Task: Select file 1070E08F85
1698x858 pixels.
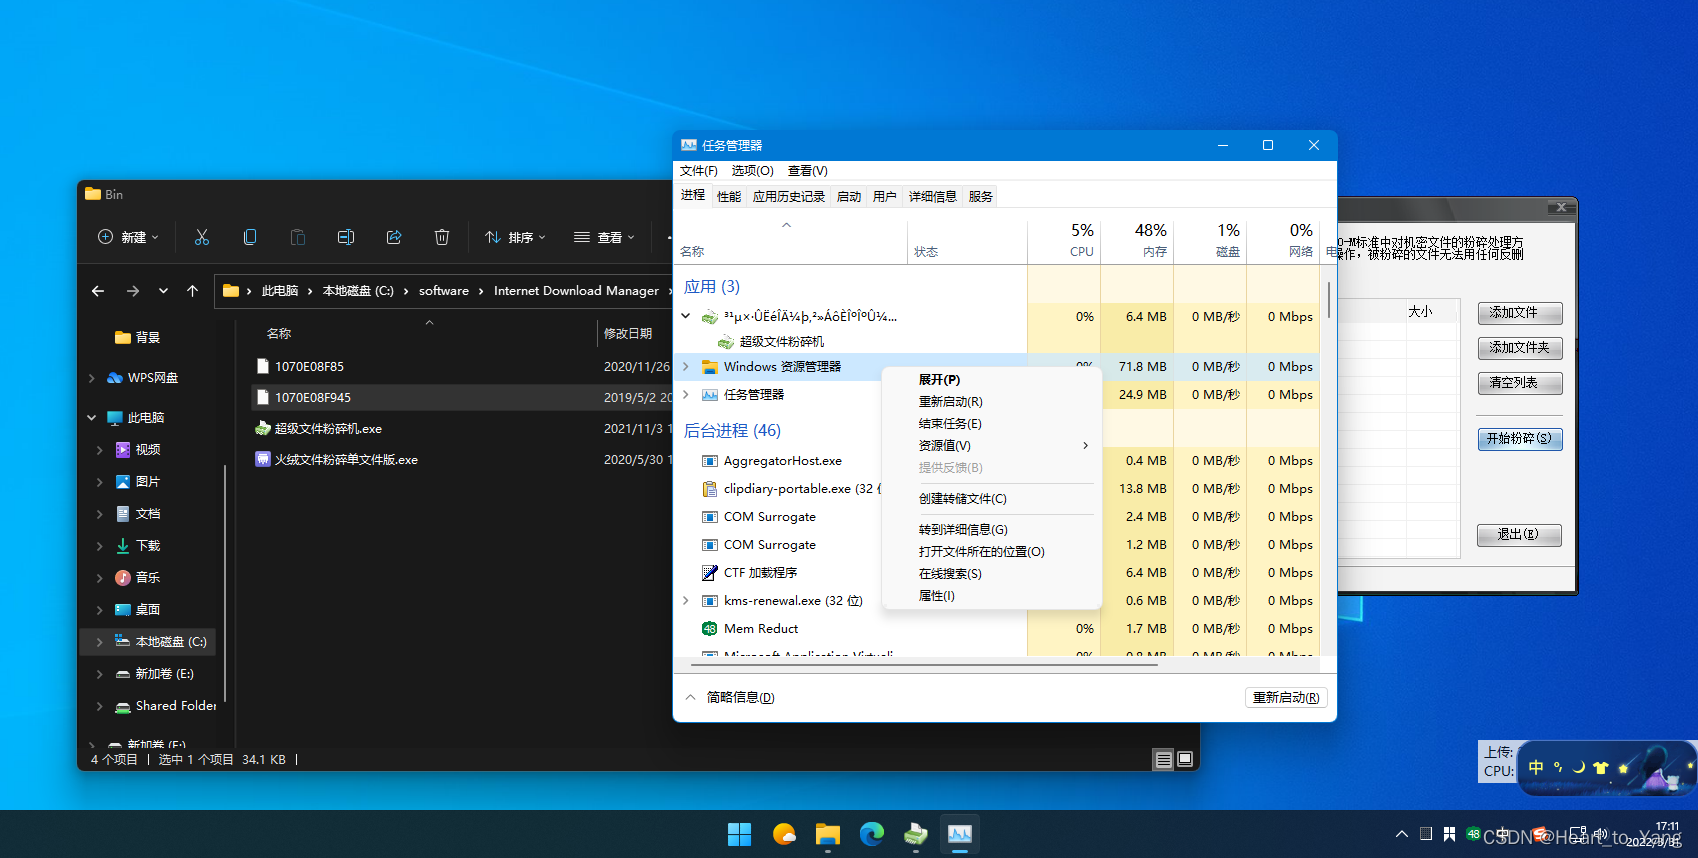Action: click(x=309, y=367)
